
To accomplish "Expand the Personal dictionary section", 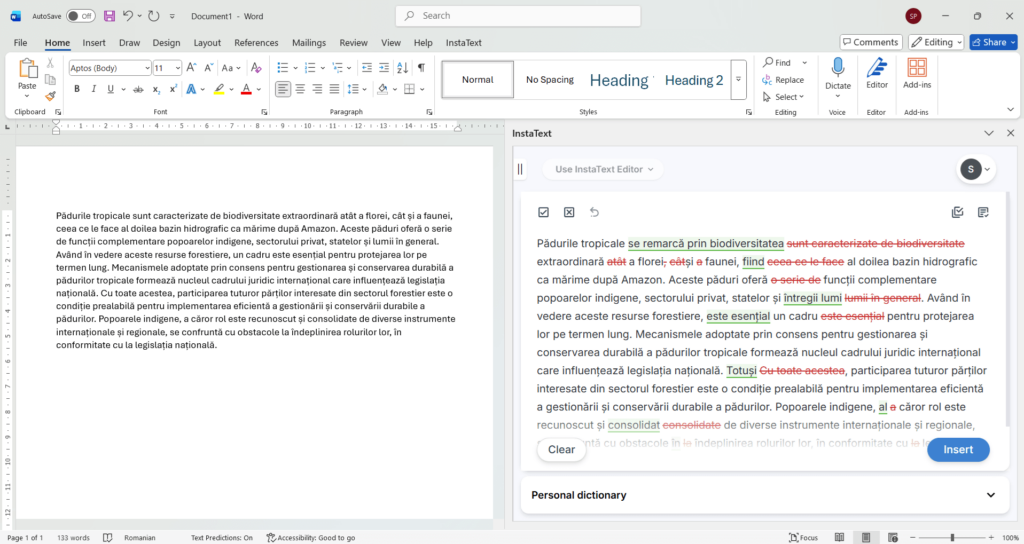I will pos(990,495).
